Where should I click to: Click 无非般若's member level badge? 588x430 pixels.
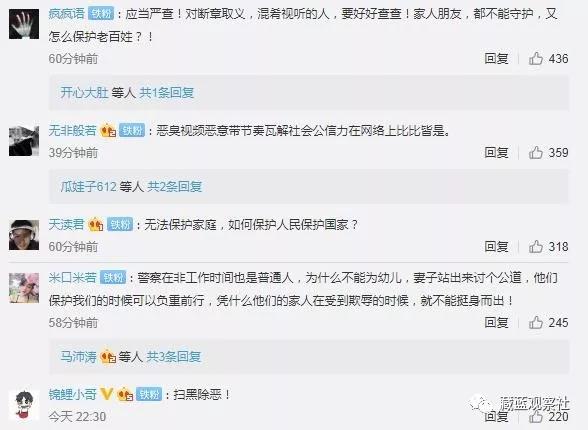pos(108,131)
